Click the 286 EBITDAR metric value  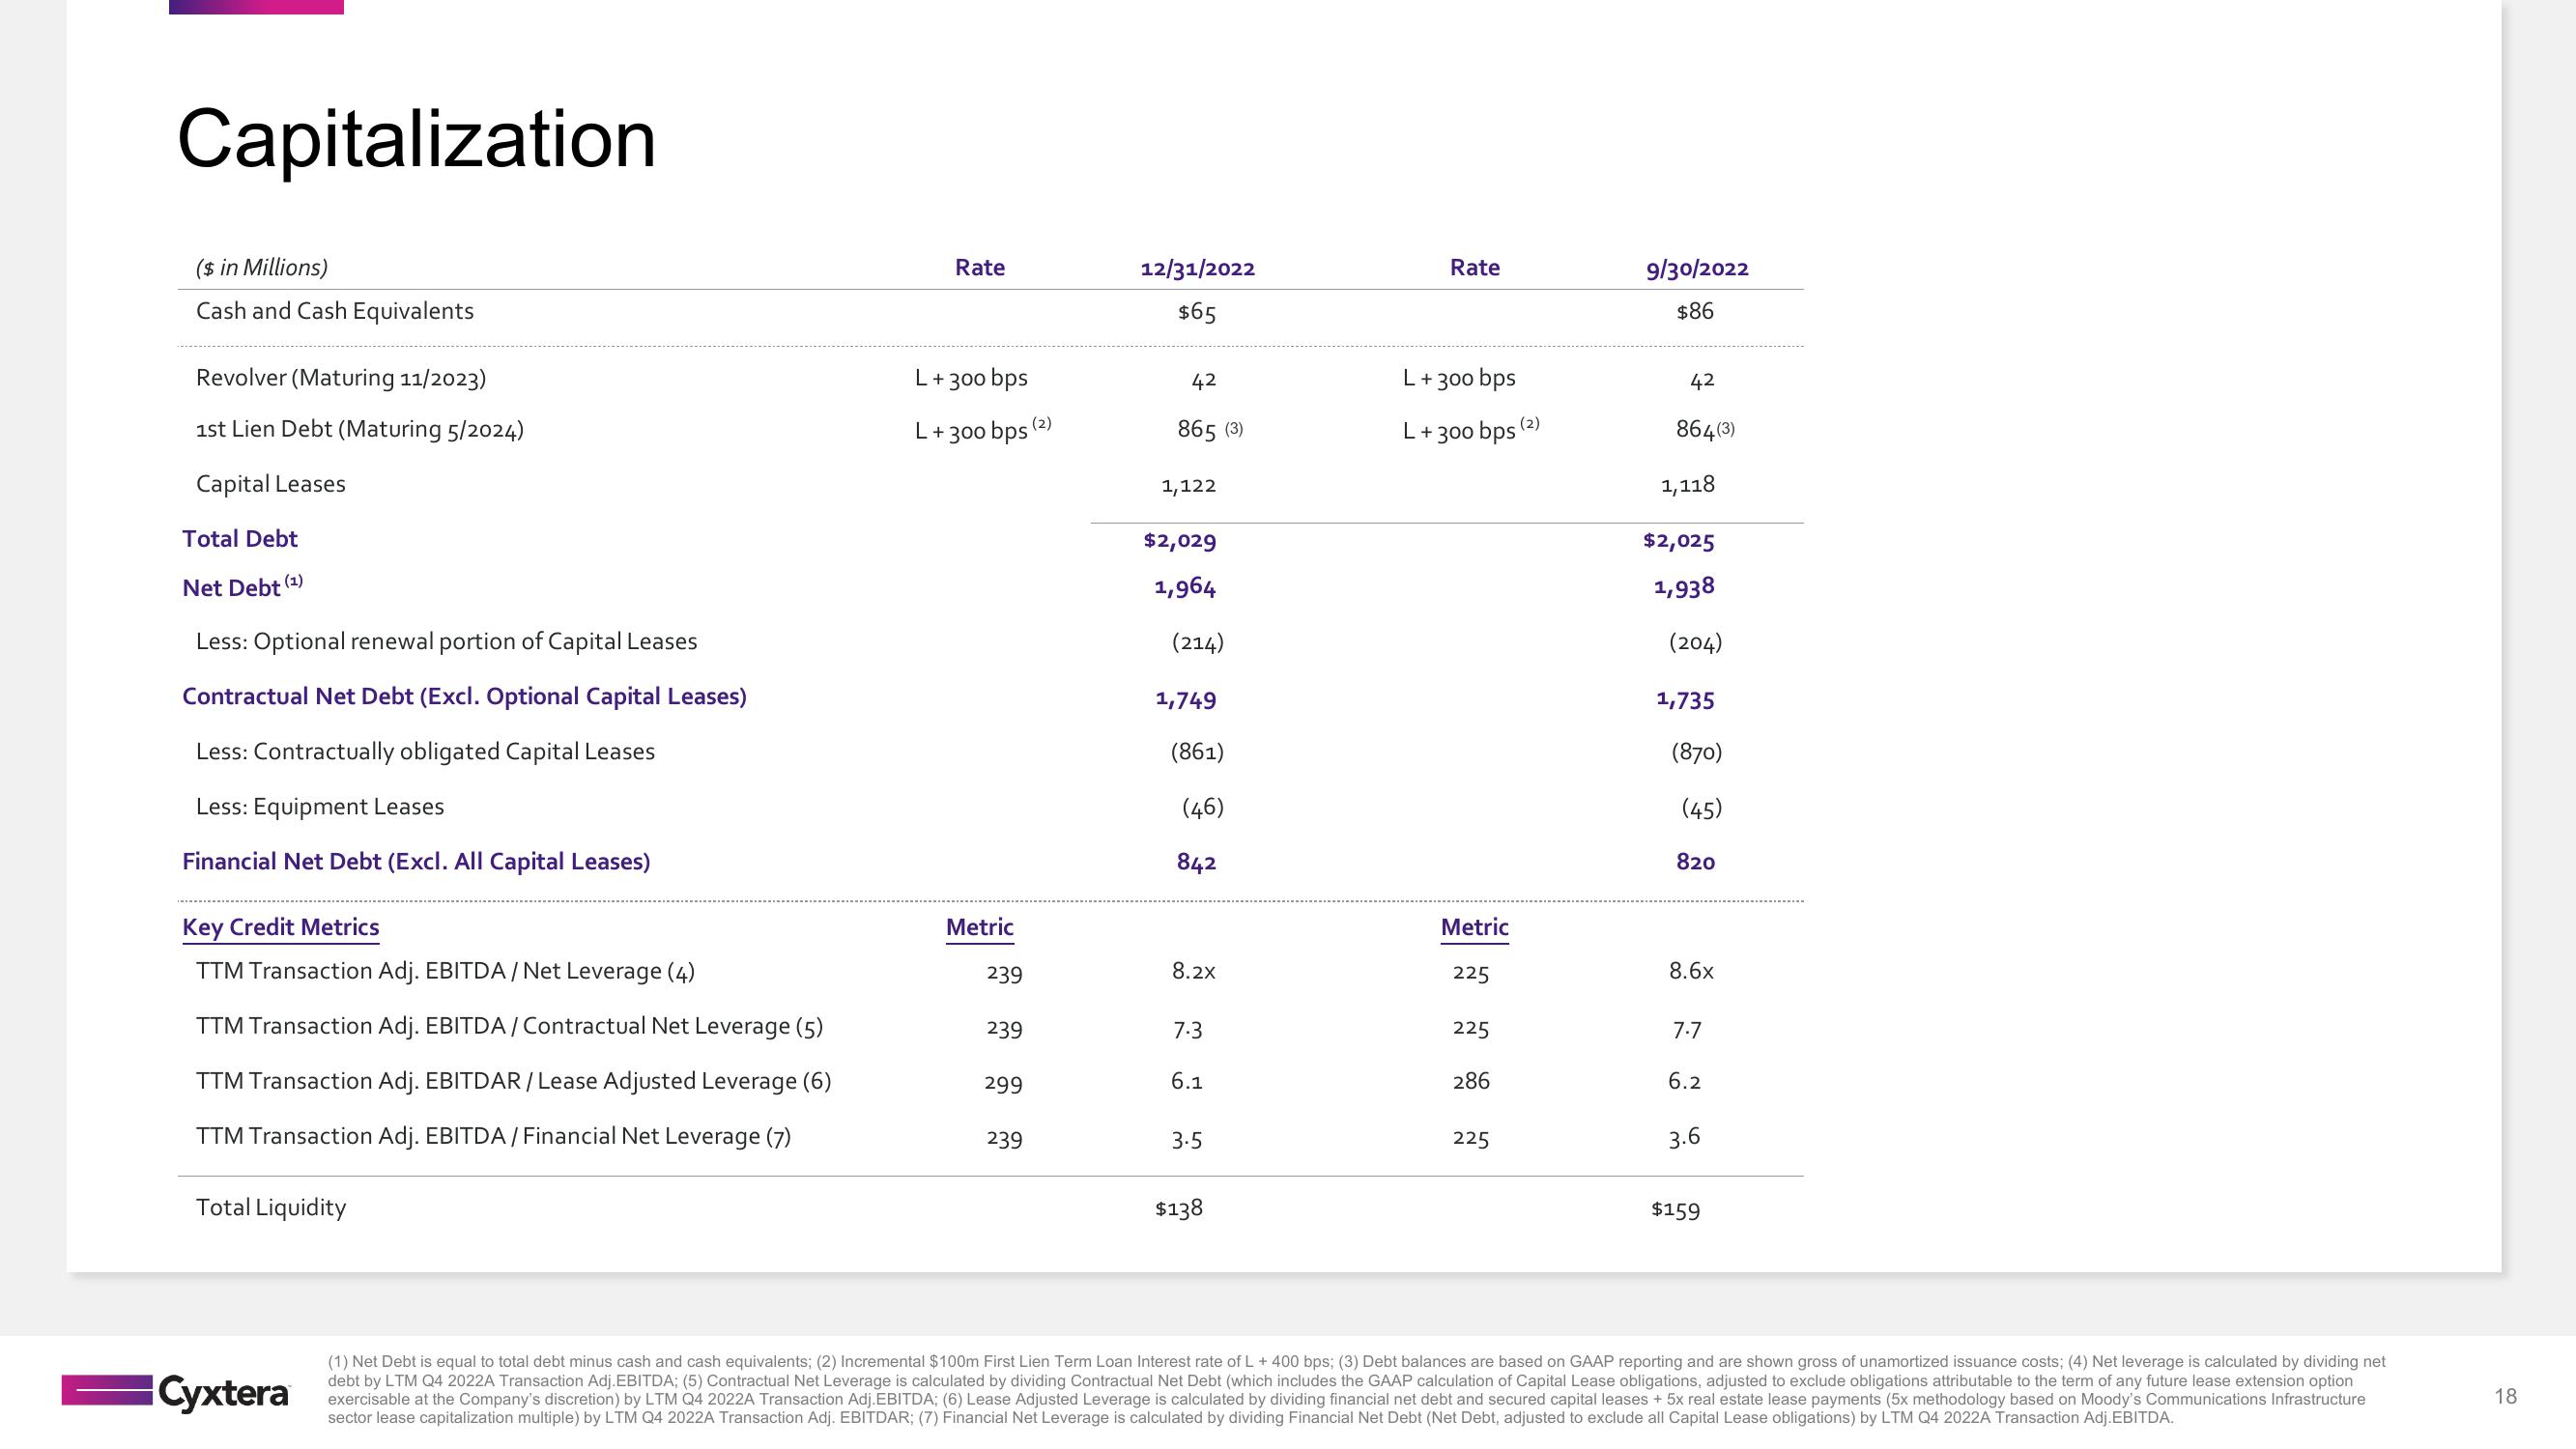[1471, 1081]
